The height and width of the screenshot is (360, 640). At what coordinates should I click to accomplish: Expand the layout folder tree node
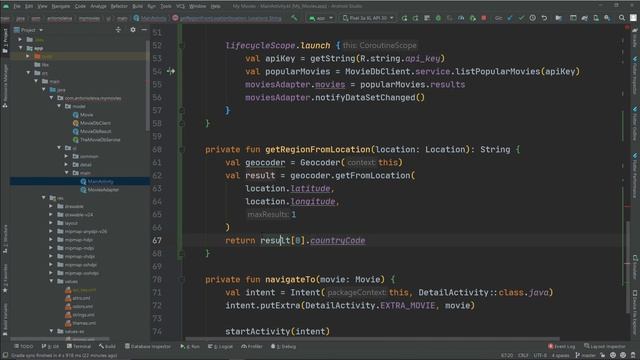click(x=51, y=223)
